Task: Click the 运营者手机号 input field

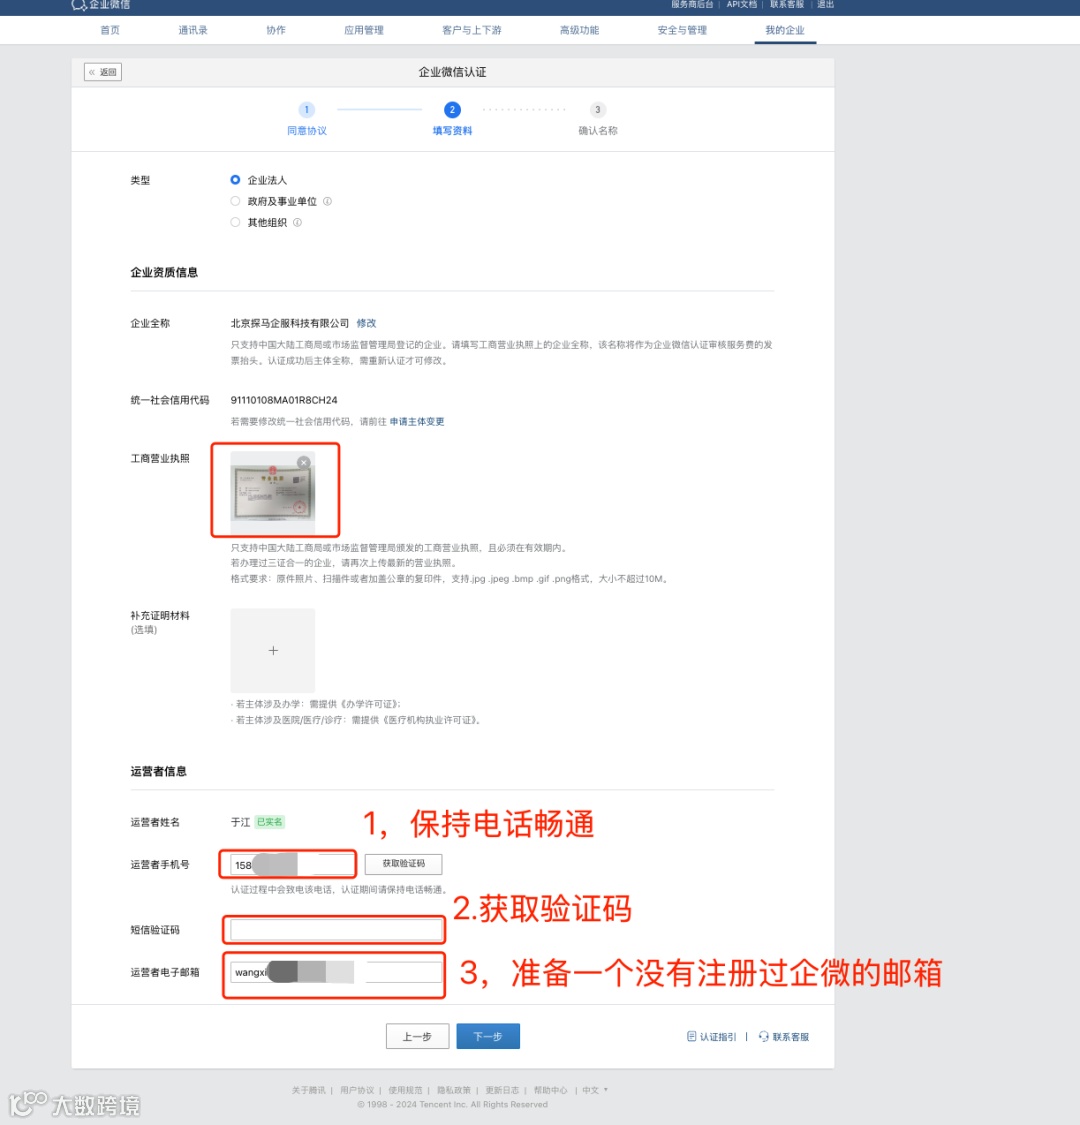Action: (x=292, y=865)
